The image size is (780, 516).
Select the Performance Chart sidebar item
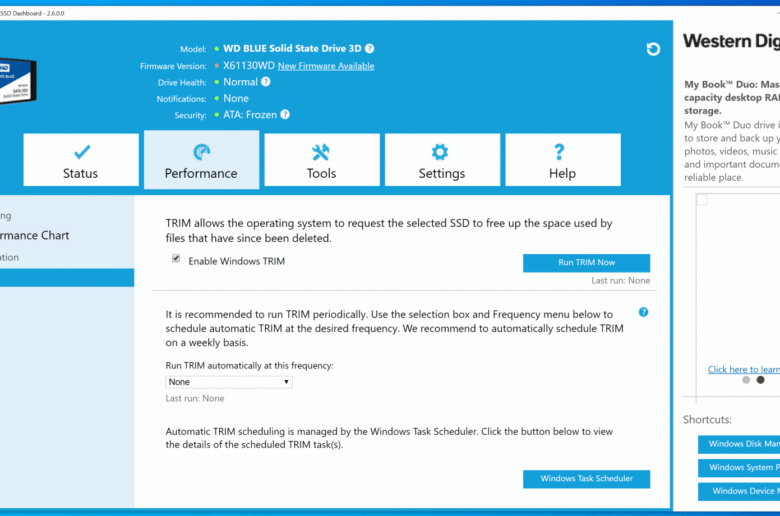point(35,235)
